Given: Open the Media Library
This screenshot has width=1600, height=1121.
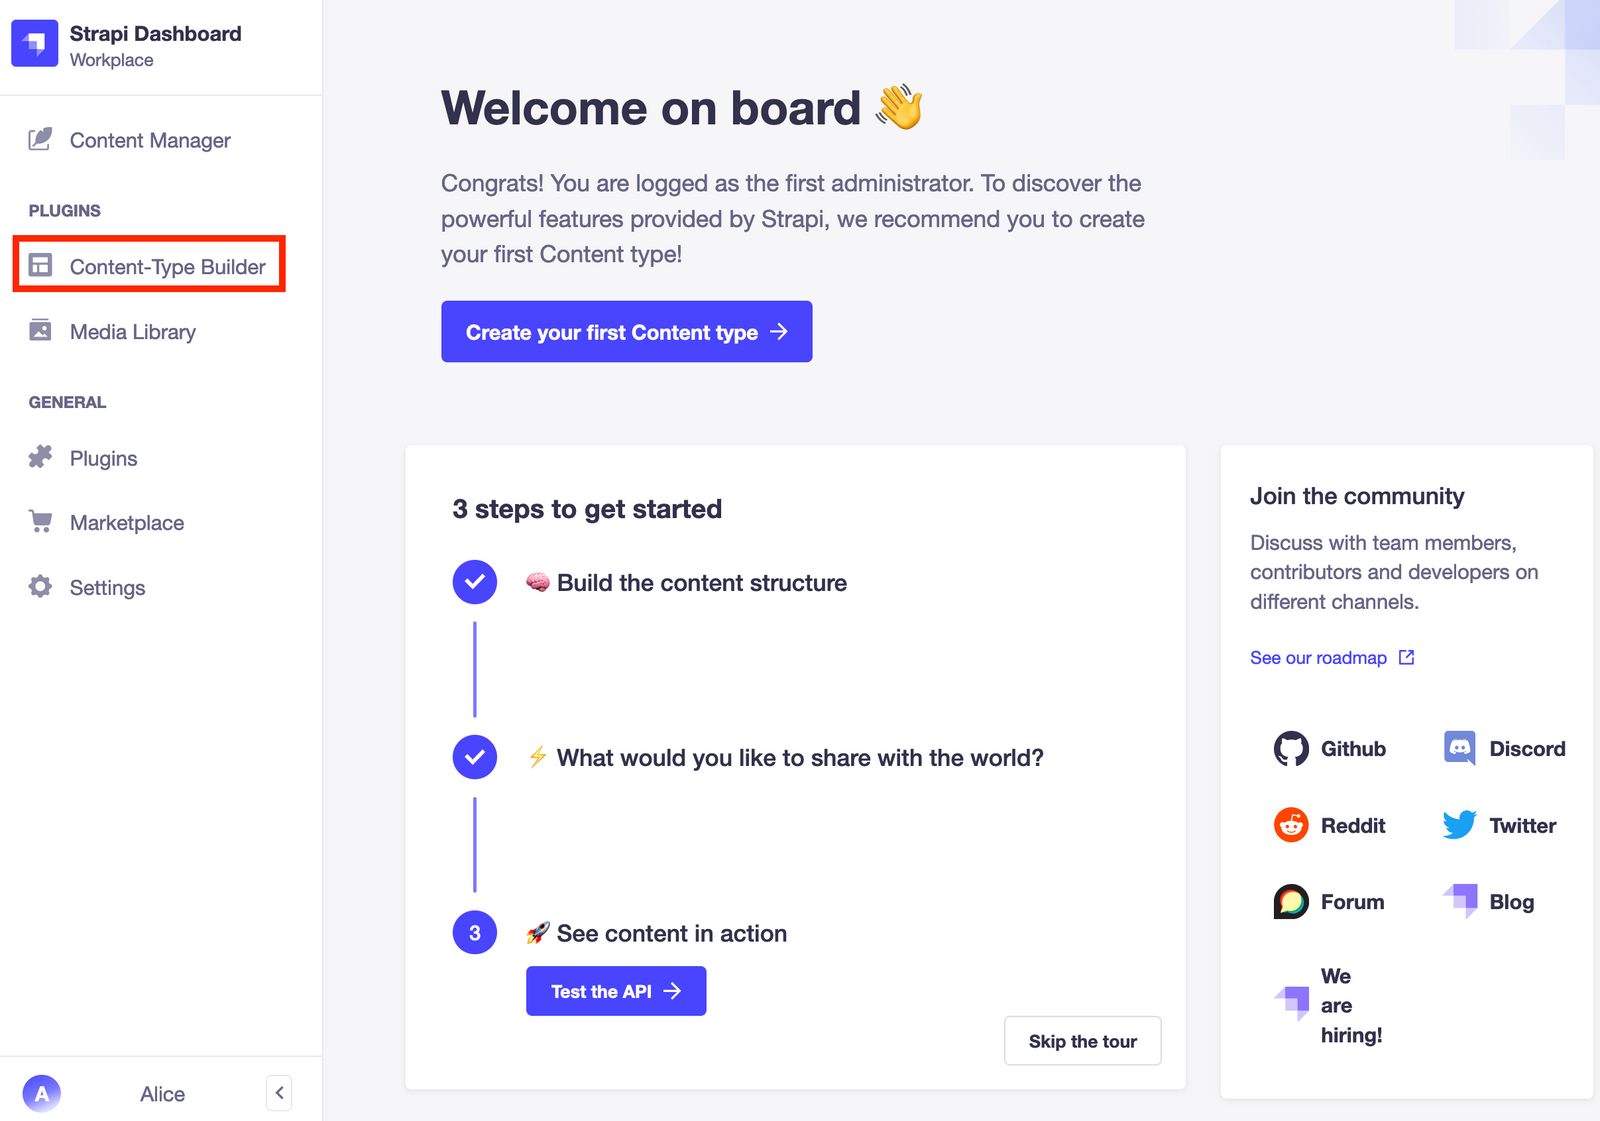Looking at the screenshot, I should click(x=38, y=331).
